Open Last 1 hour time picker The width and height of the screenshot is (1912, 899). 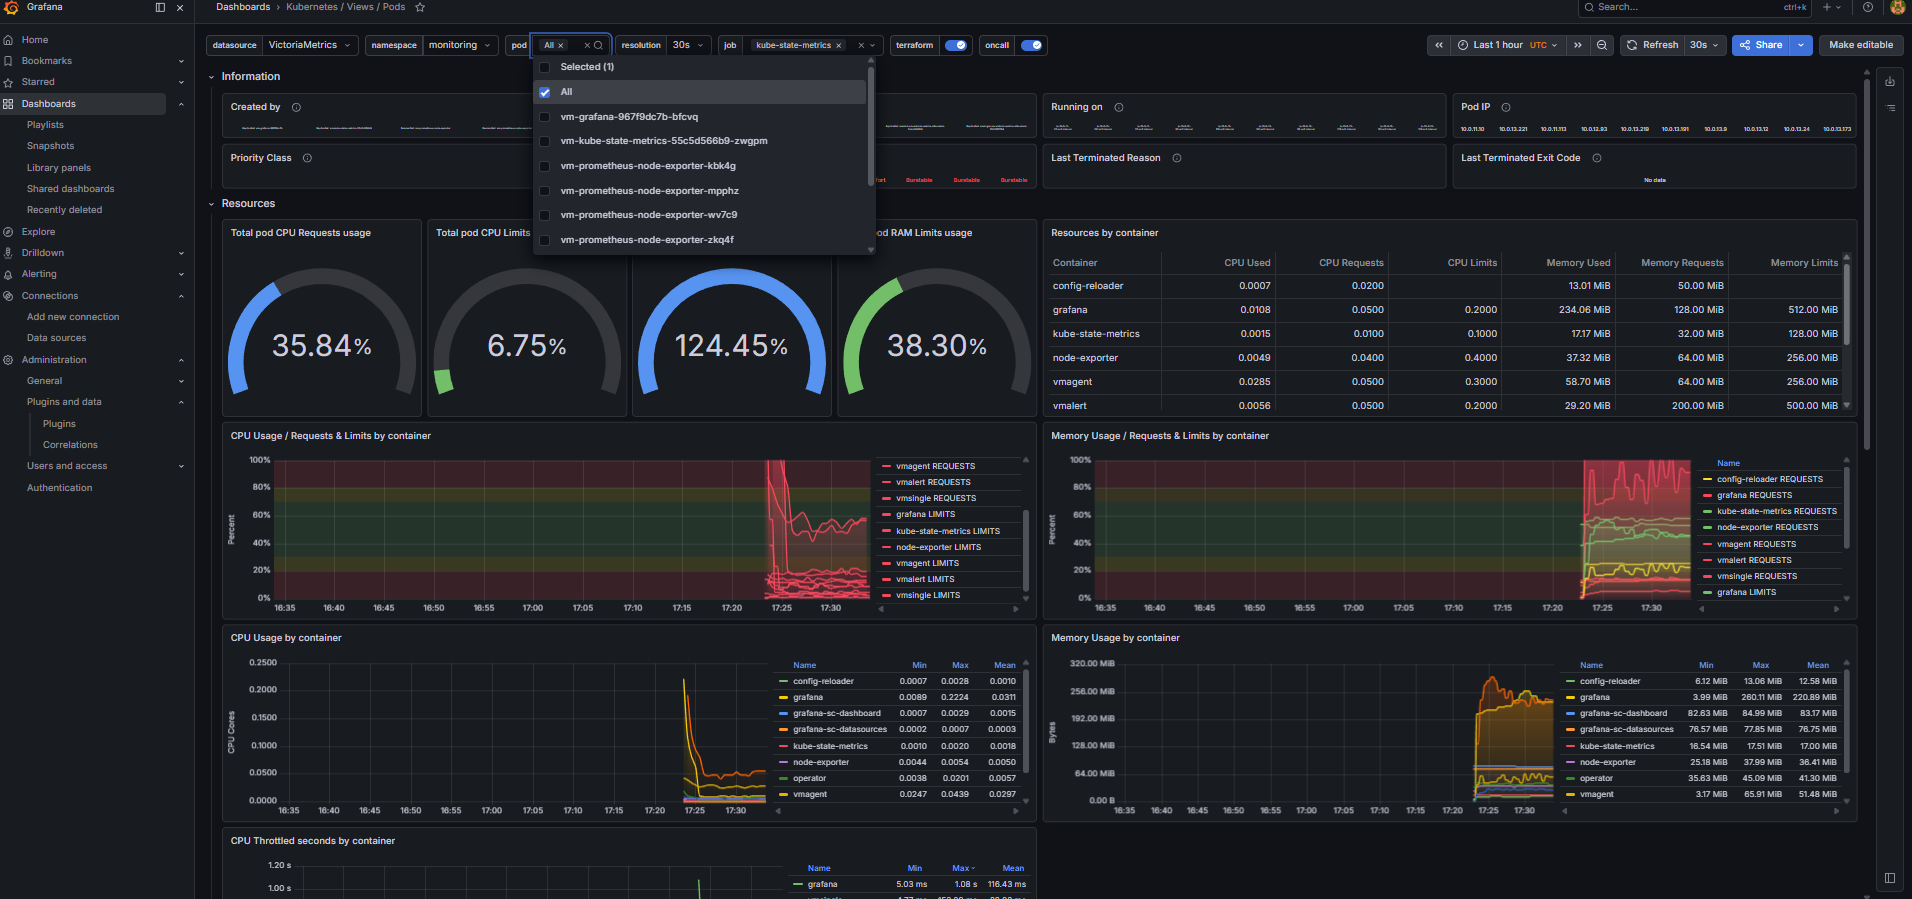tap(1508, 45)
